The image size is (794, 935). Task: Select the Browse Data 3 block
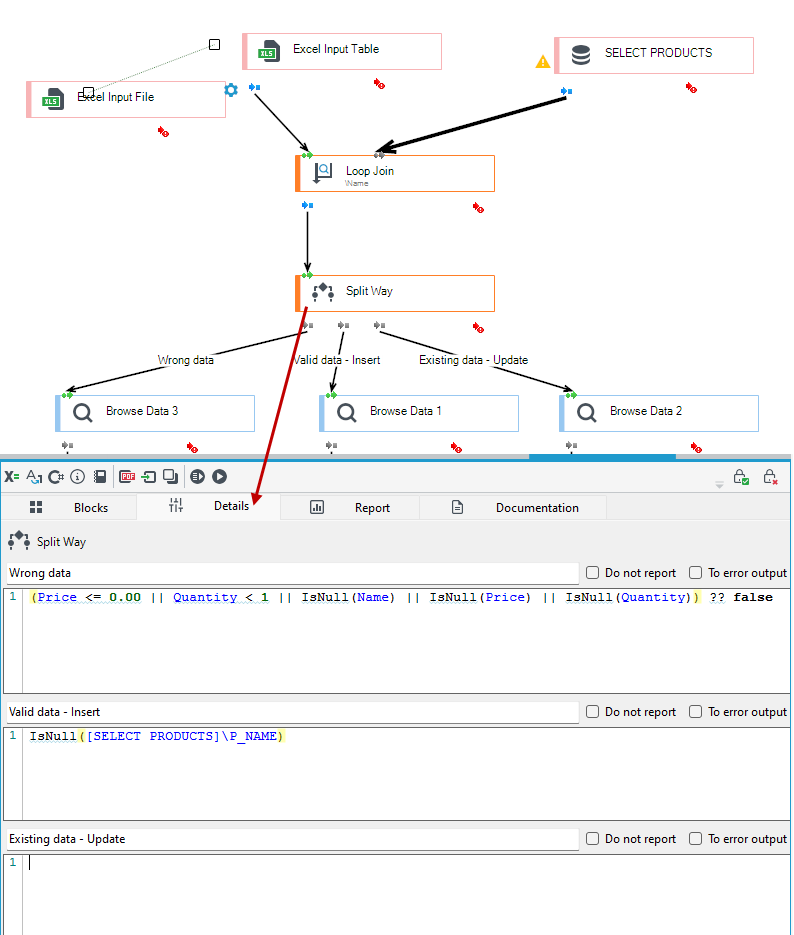(155, 413)
